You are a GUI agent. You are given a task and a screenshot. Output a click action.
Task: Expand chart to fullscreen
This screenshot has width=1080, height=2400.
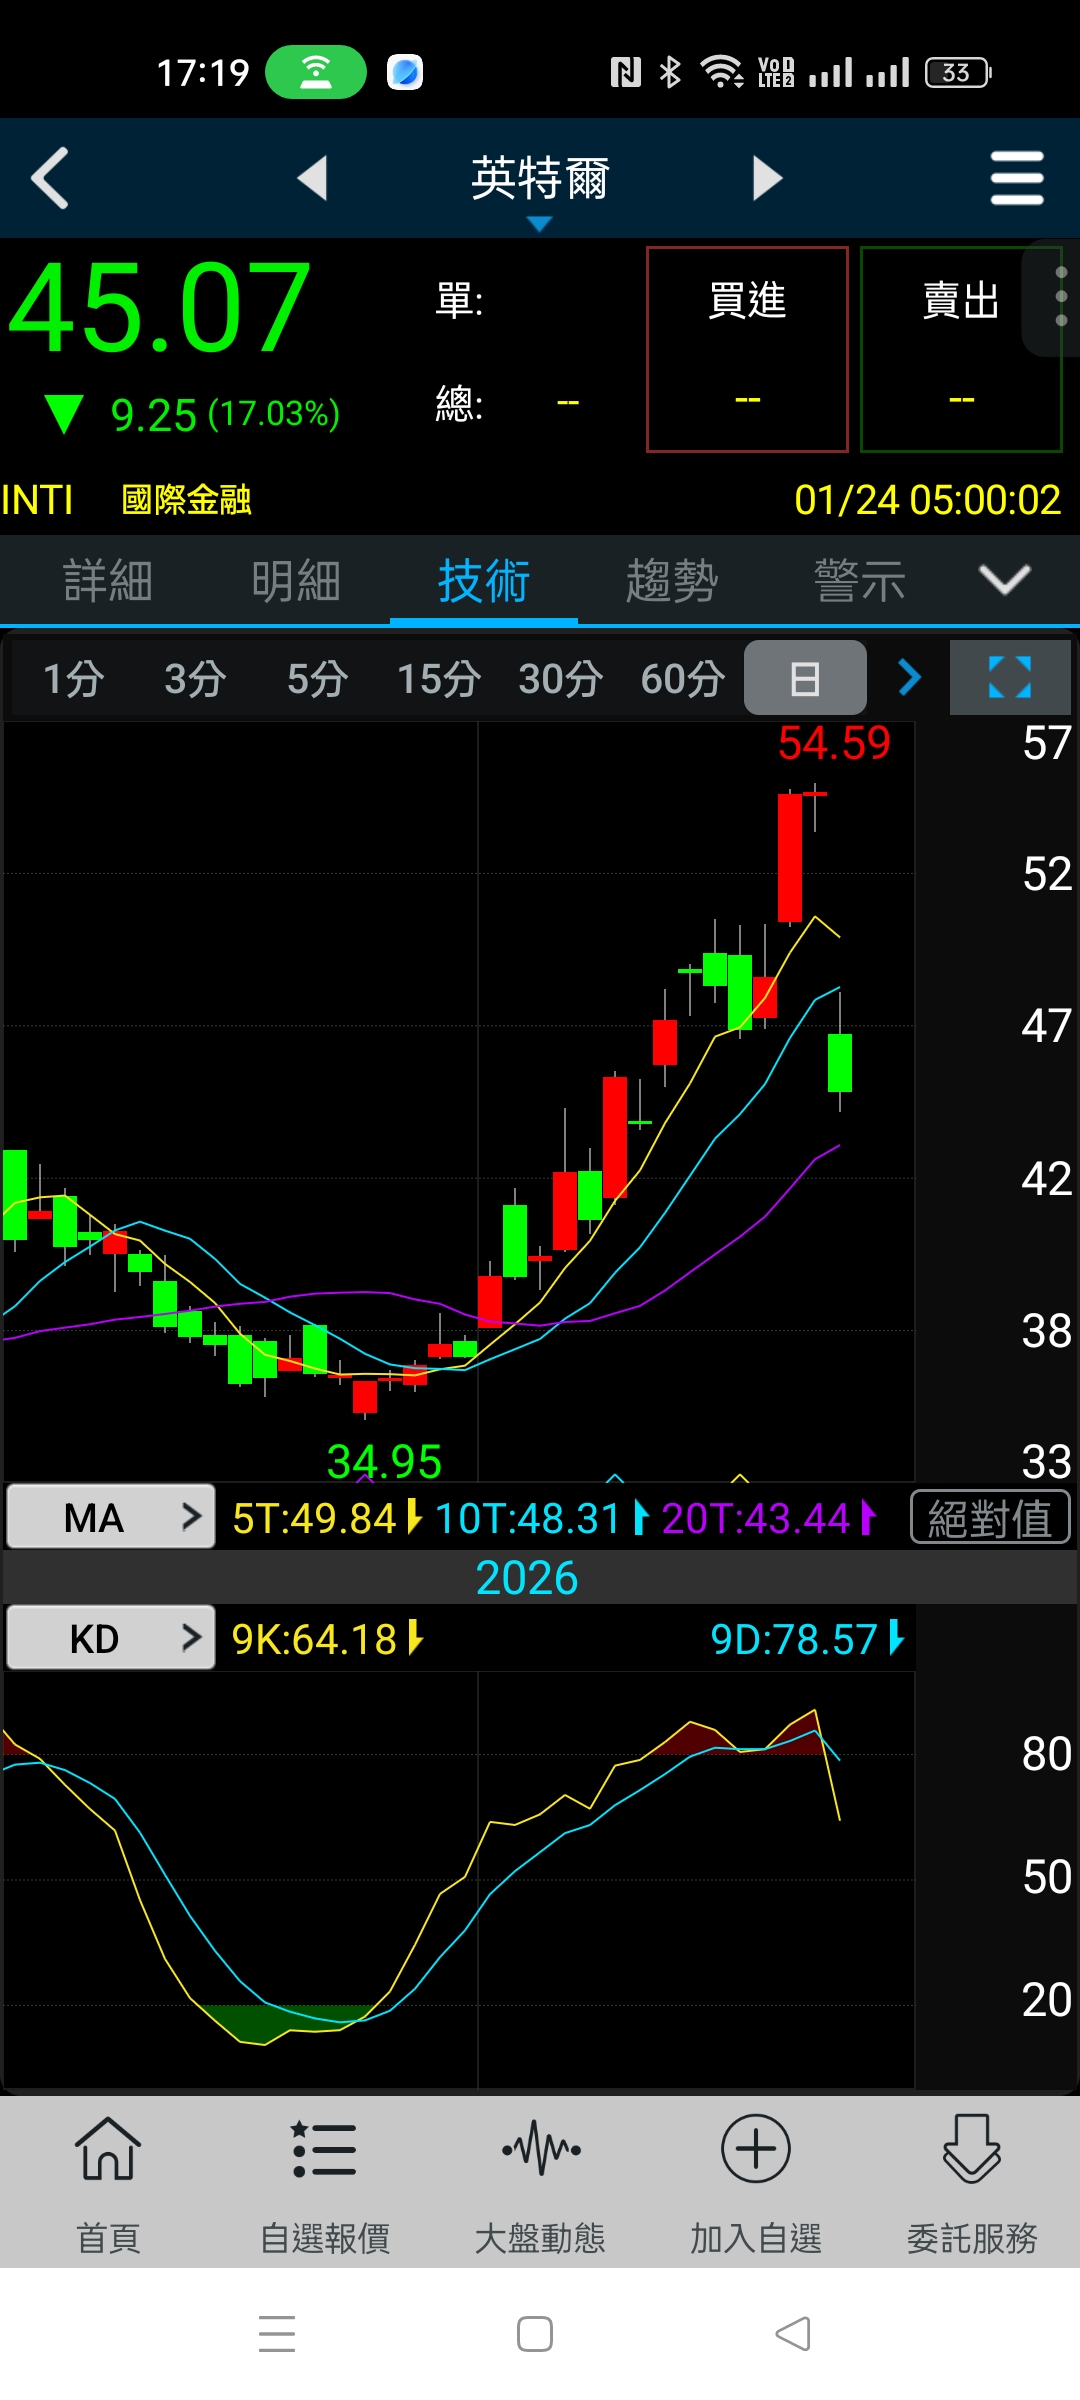[1009, 678]
